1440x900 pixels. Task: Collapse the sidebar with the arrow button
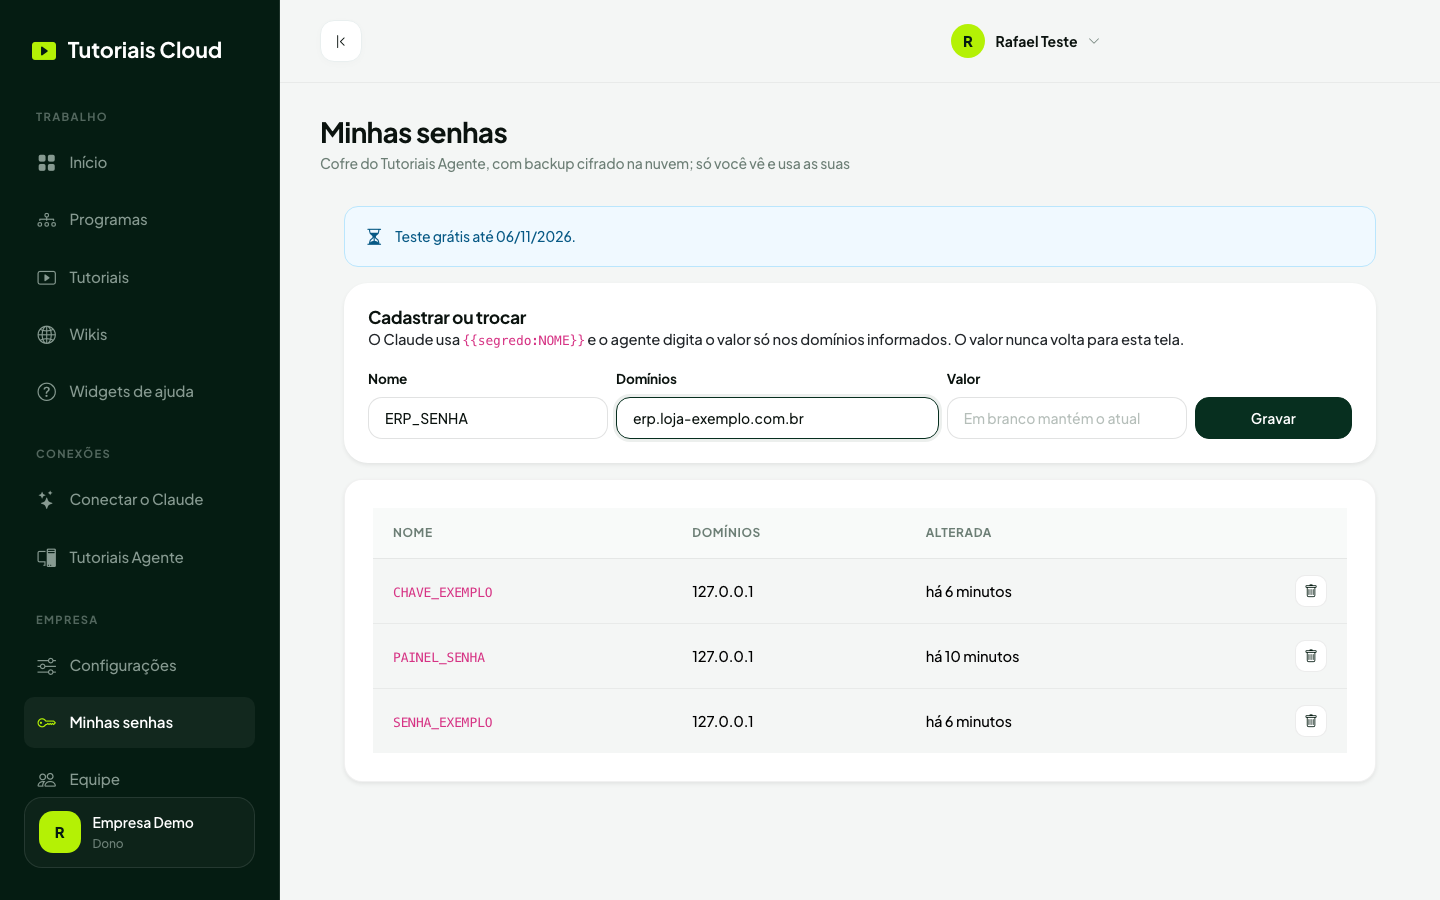(341, 41)
